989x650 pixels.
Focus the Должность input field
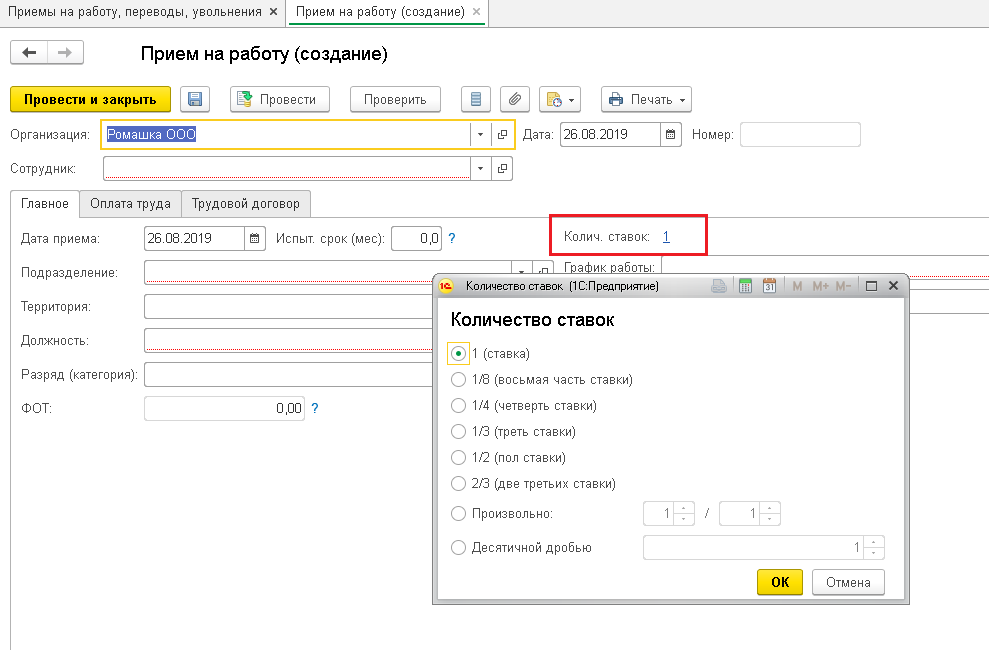288,340
